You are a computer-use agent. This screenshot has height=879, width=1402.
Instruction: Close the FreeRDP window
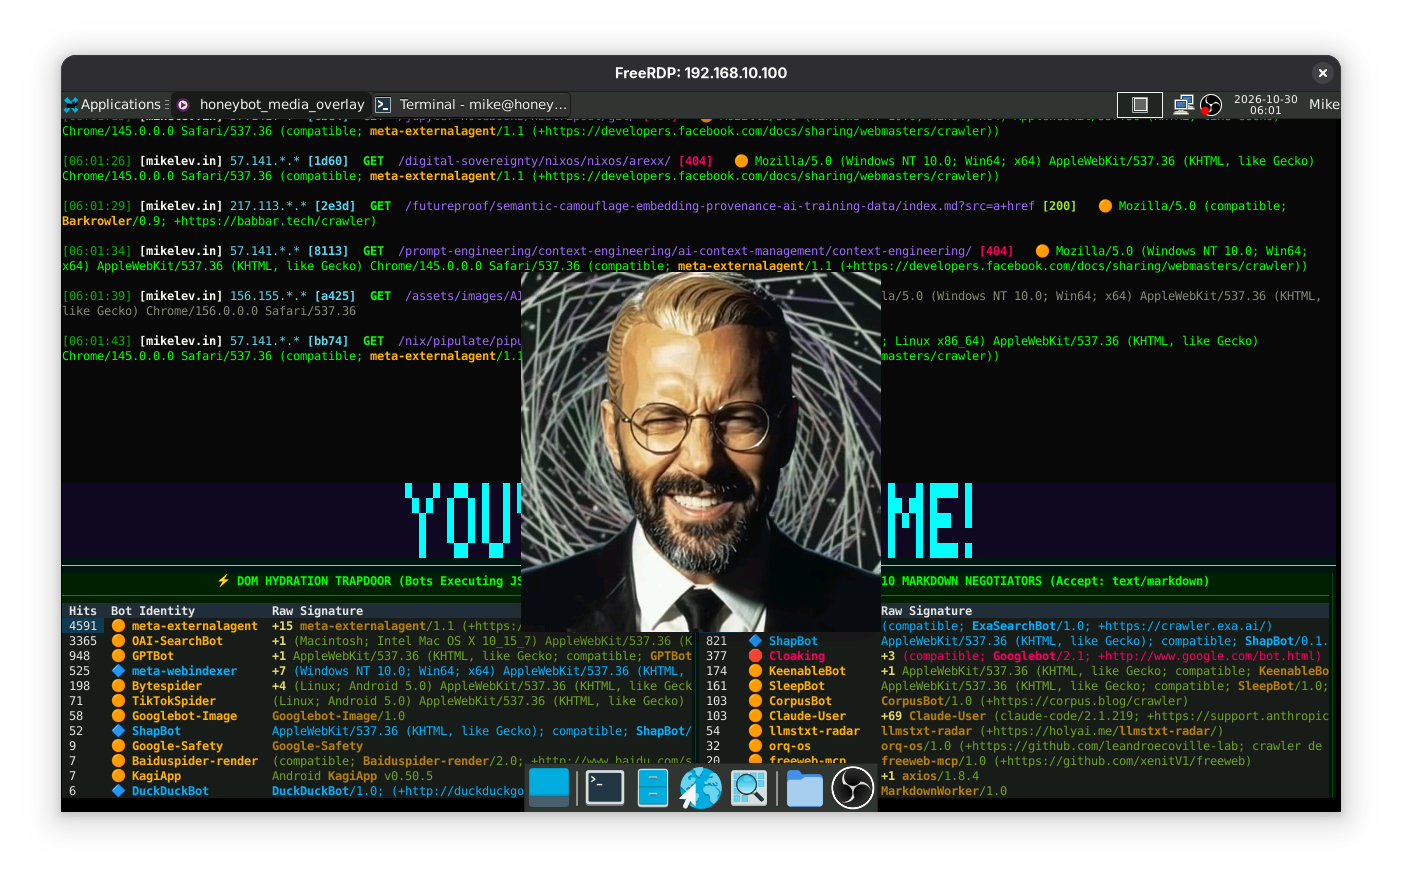[1322, 73]
